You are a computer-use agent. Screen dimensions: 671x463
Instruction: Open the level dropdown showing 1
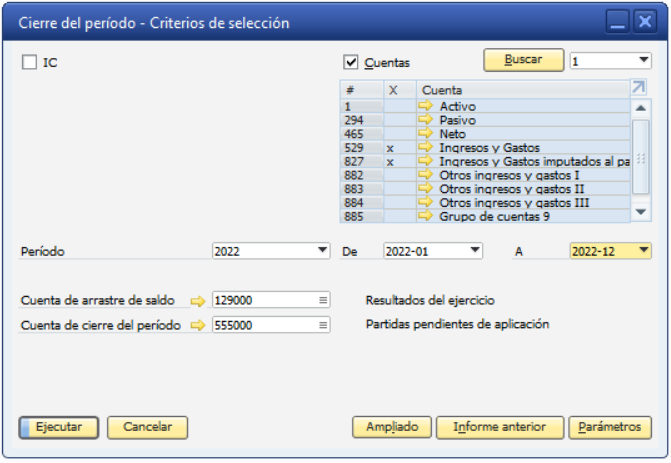(644, 61)
